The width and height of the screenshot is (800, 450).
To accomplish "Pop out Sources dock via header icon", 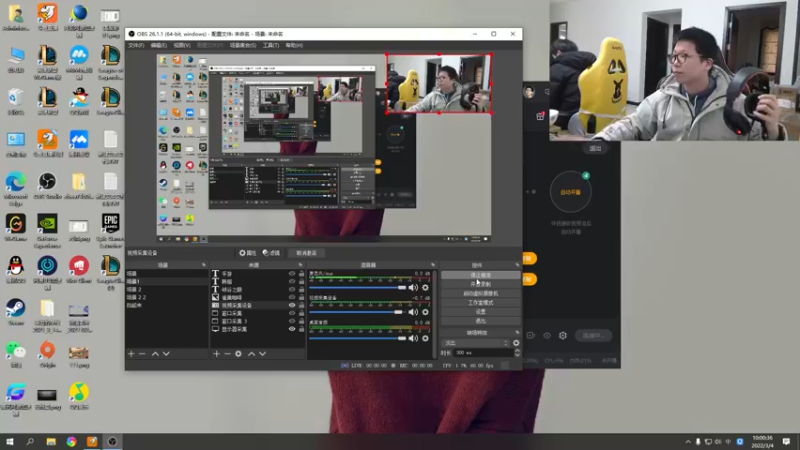I will click(x=301, y=265).
